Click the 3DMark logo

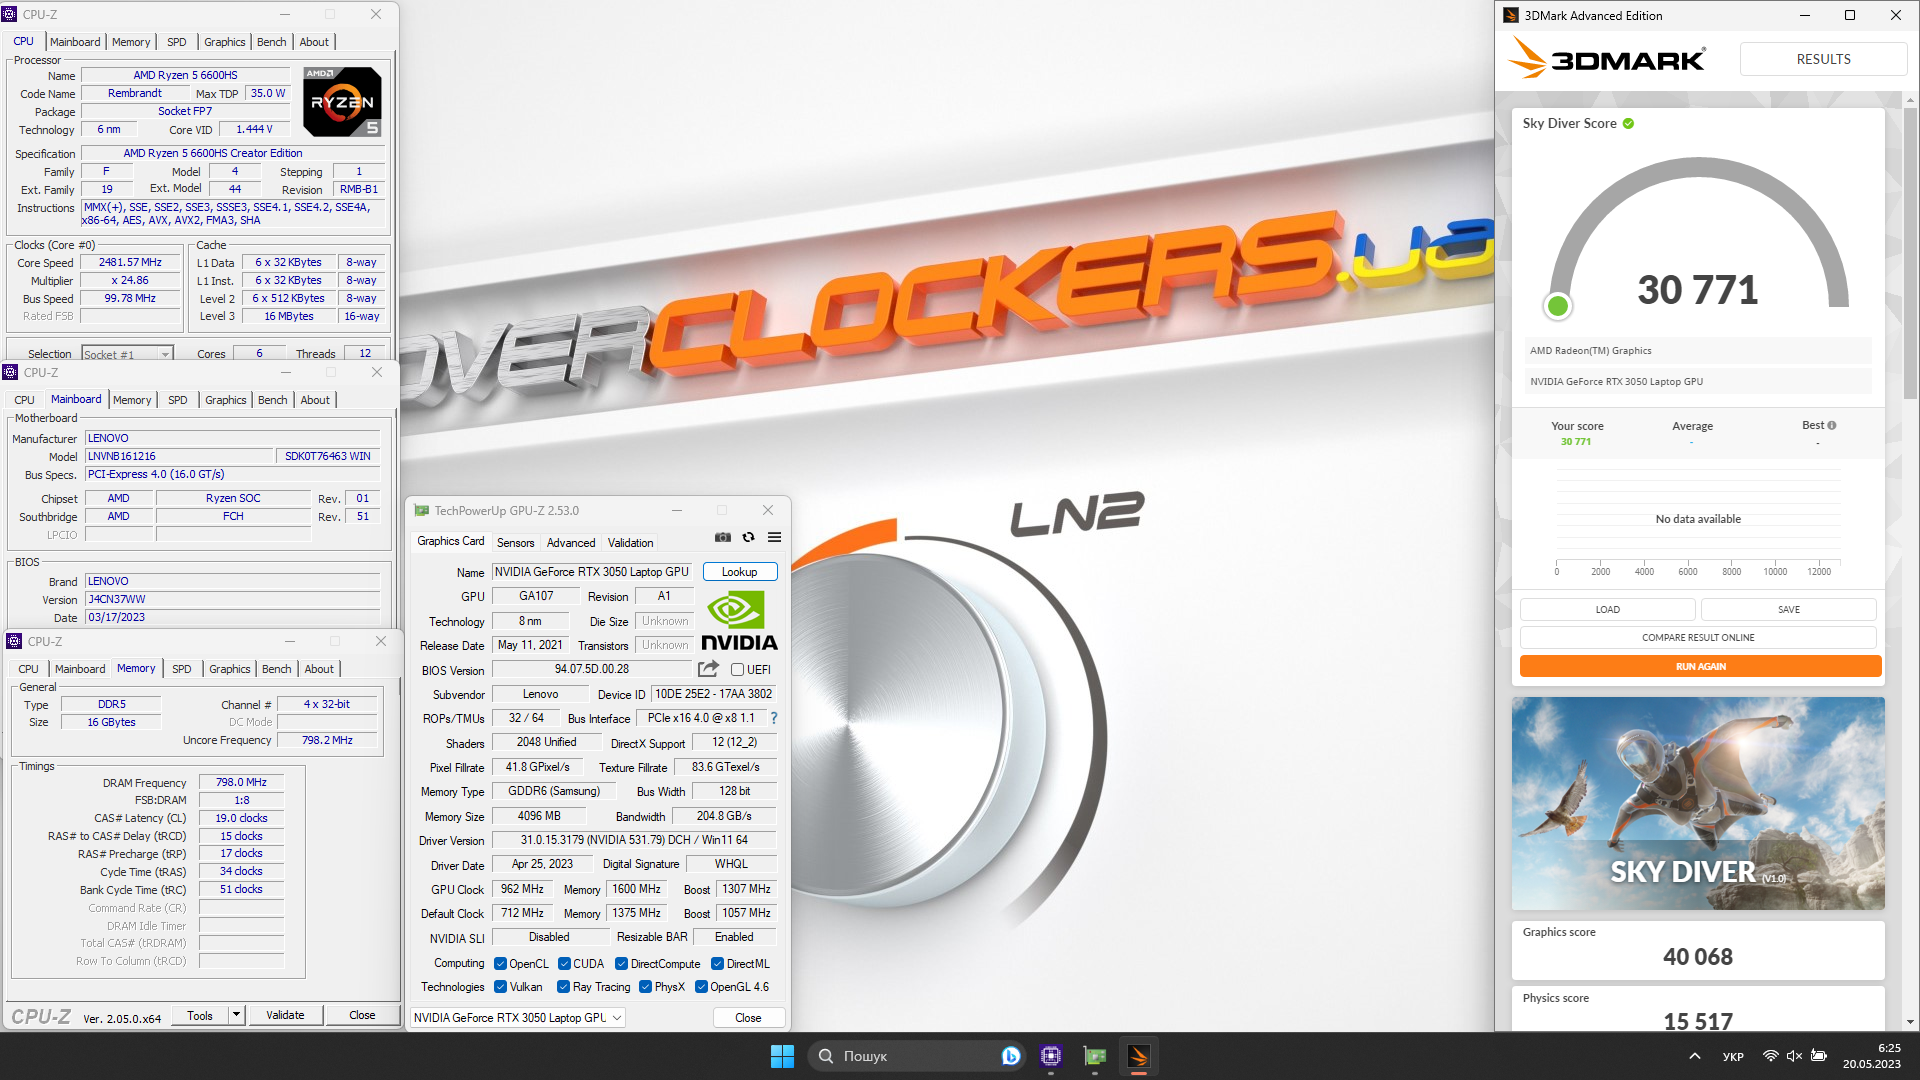(x=1607, y=58)
